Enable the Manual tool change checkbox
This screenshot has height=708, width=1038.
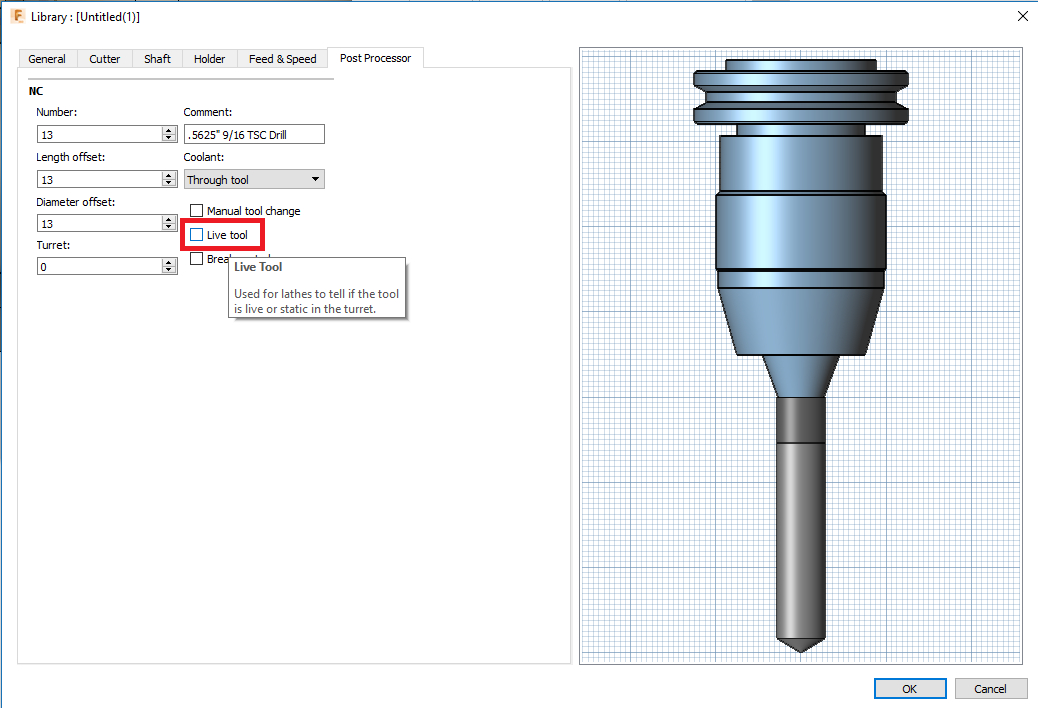click(196, 210)
